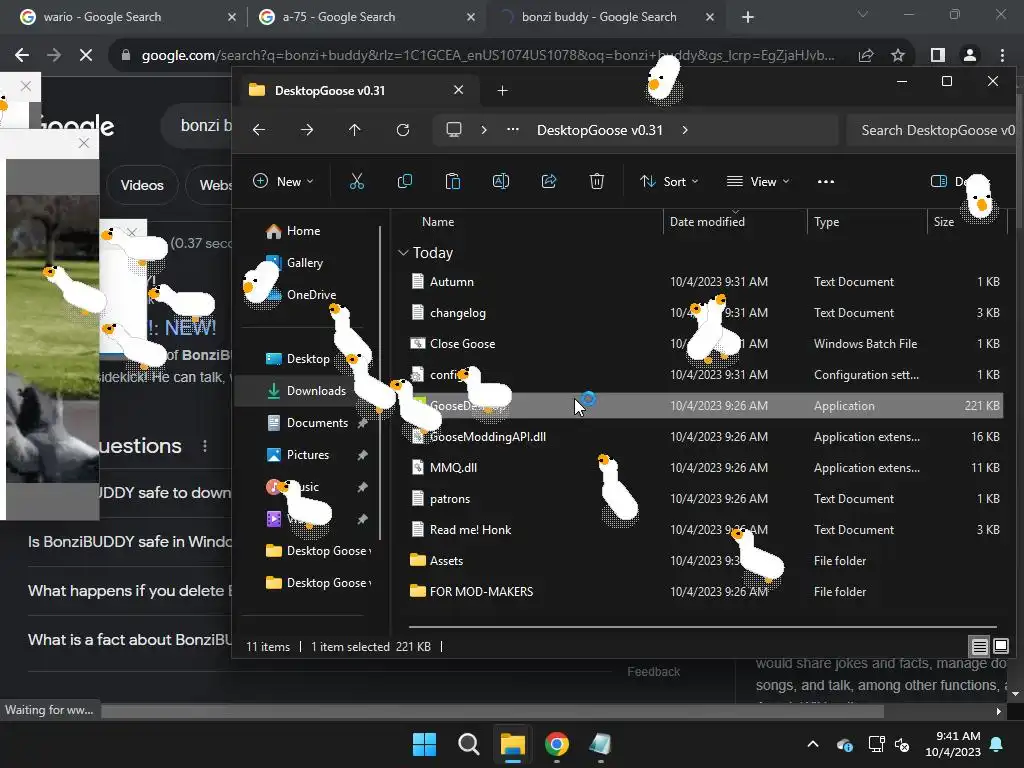Click the Cut scissors icon in Explorer toolbar

[357, 182]
